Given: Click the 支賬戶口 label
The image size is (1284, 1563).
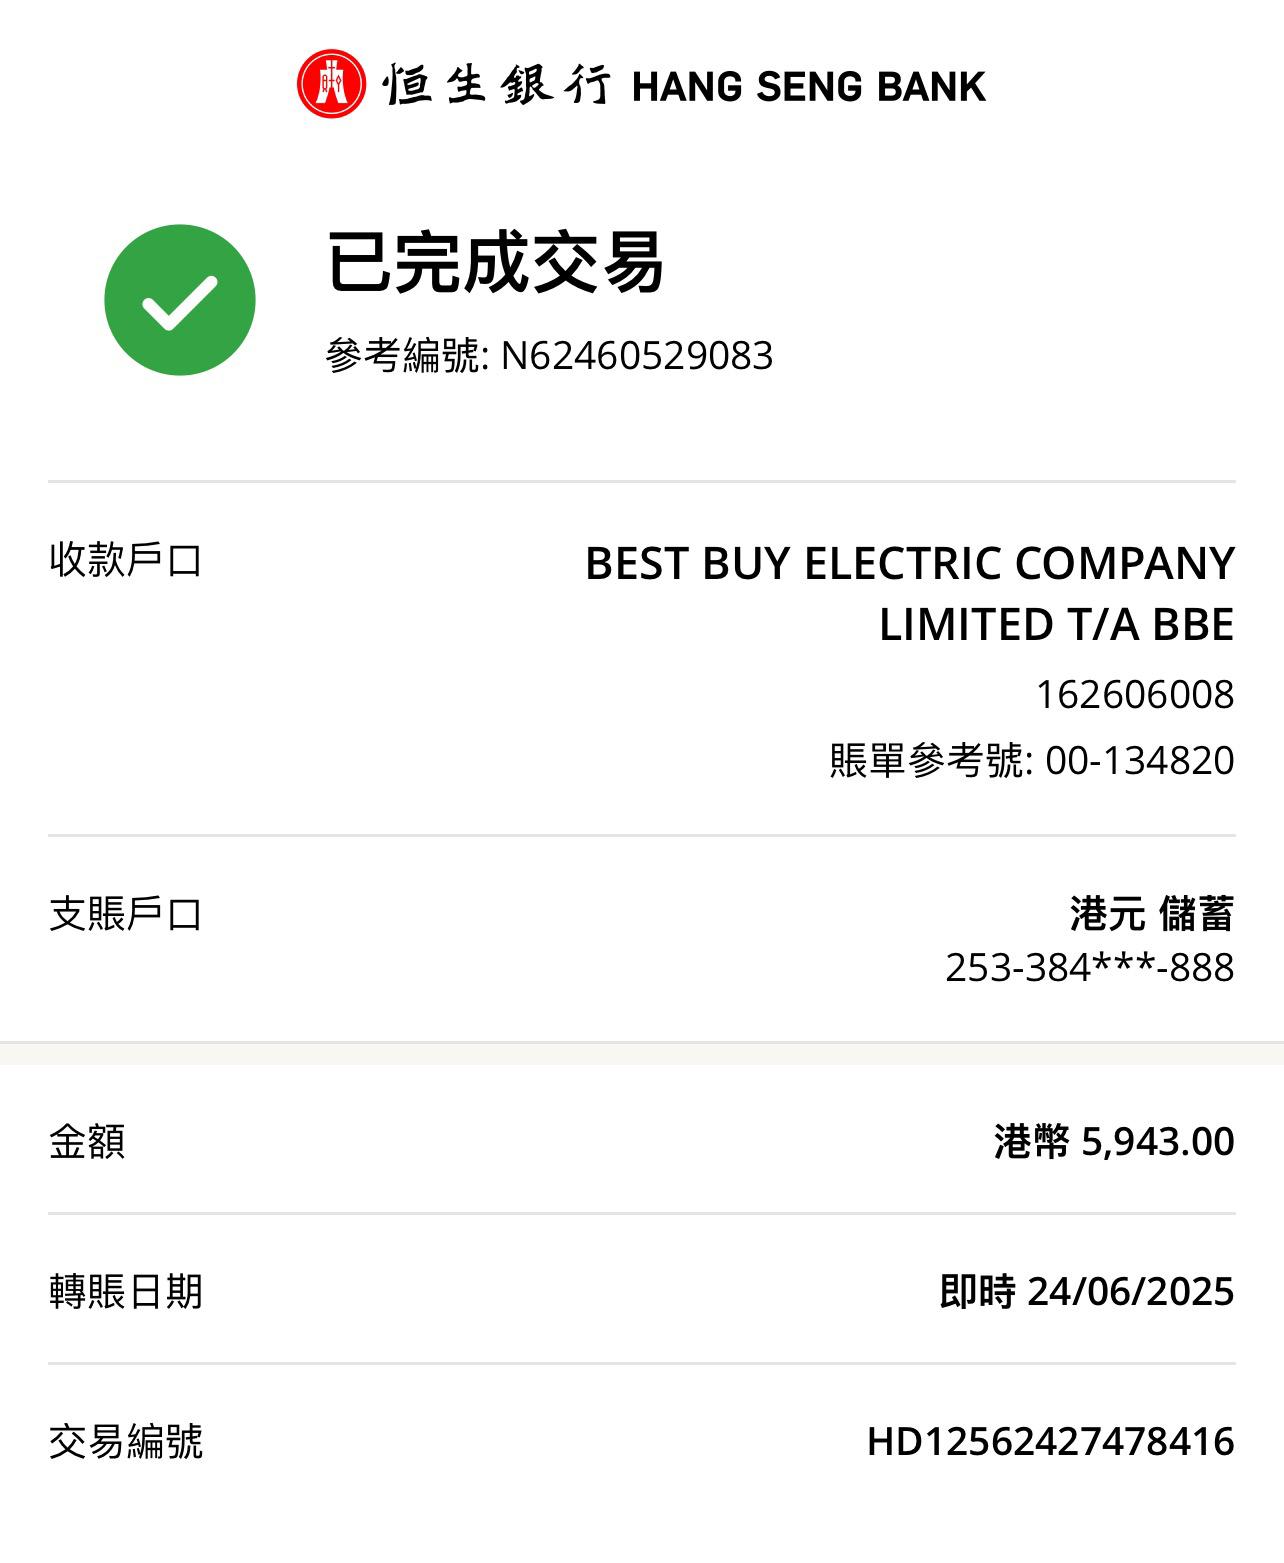Looking at the screenshot, I should tap(126, 914).
